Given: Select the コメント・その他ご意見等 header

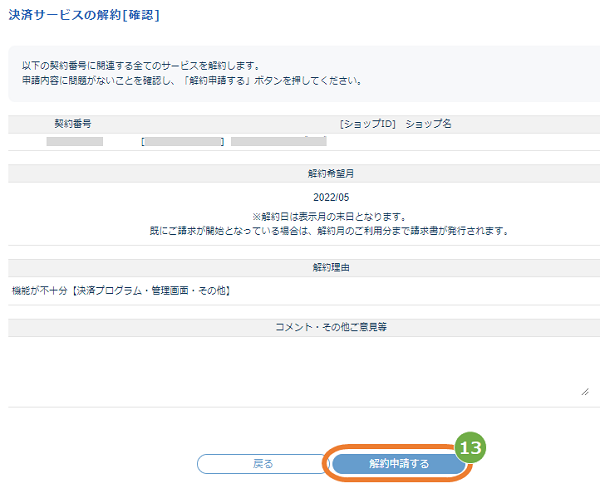Looking at the screenshot, I should tap(331, 327).
